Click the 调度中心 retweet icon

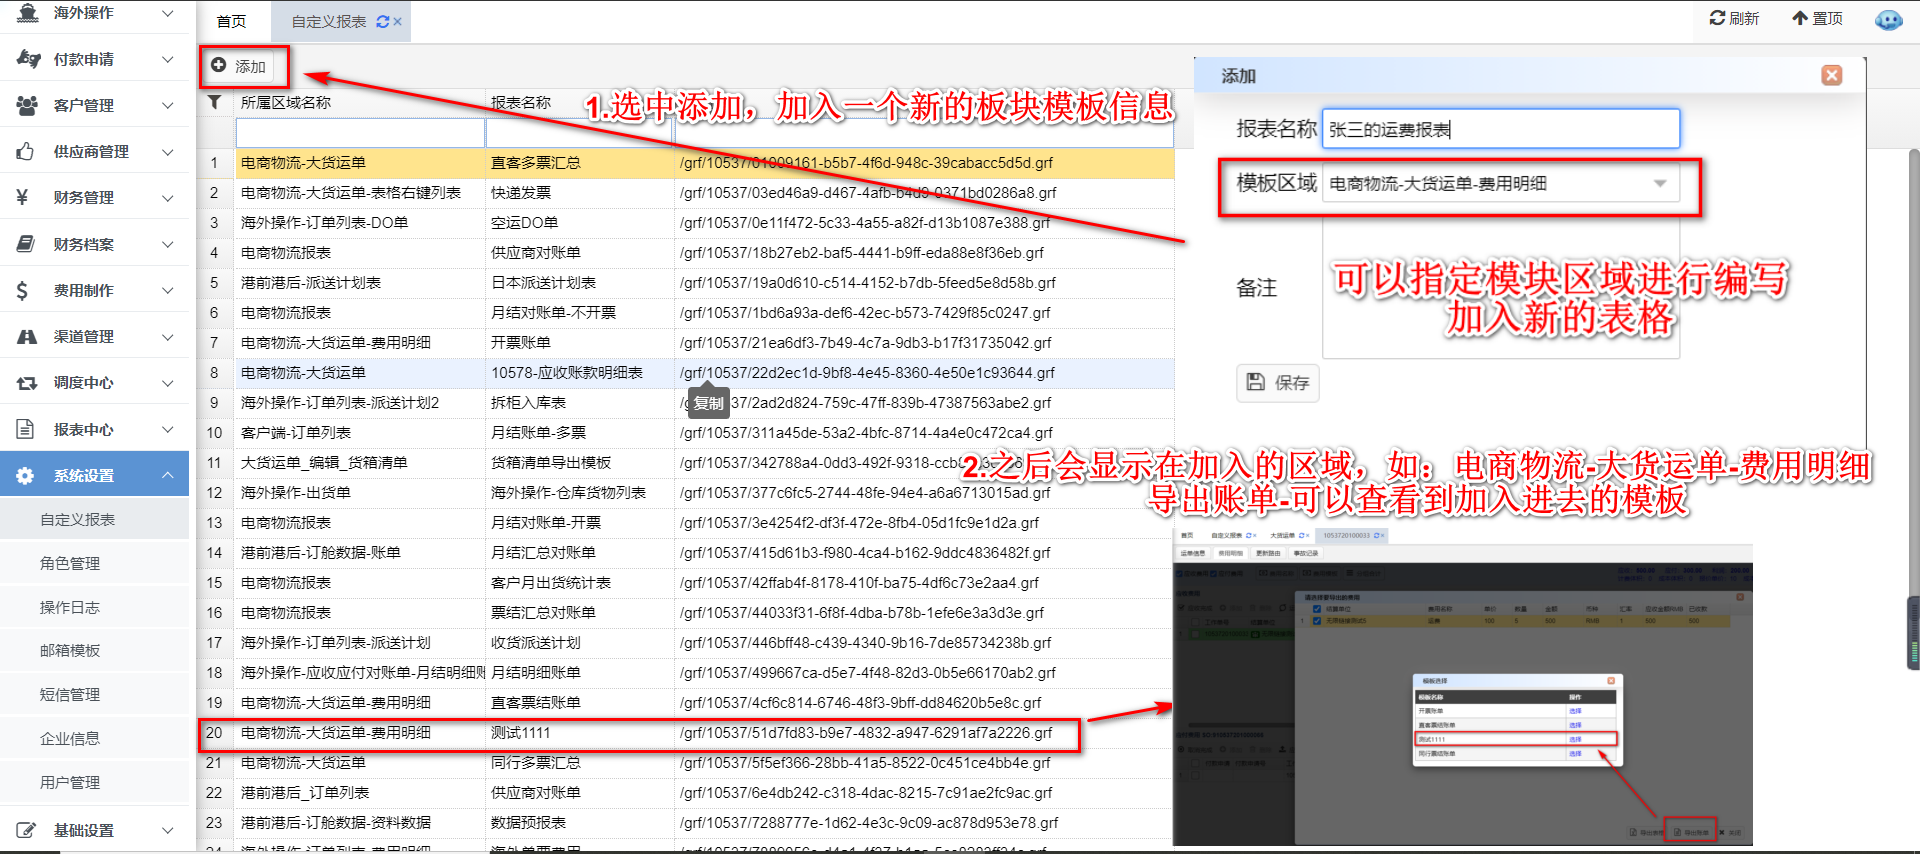[x=27, y=383]
